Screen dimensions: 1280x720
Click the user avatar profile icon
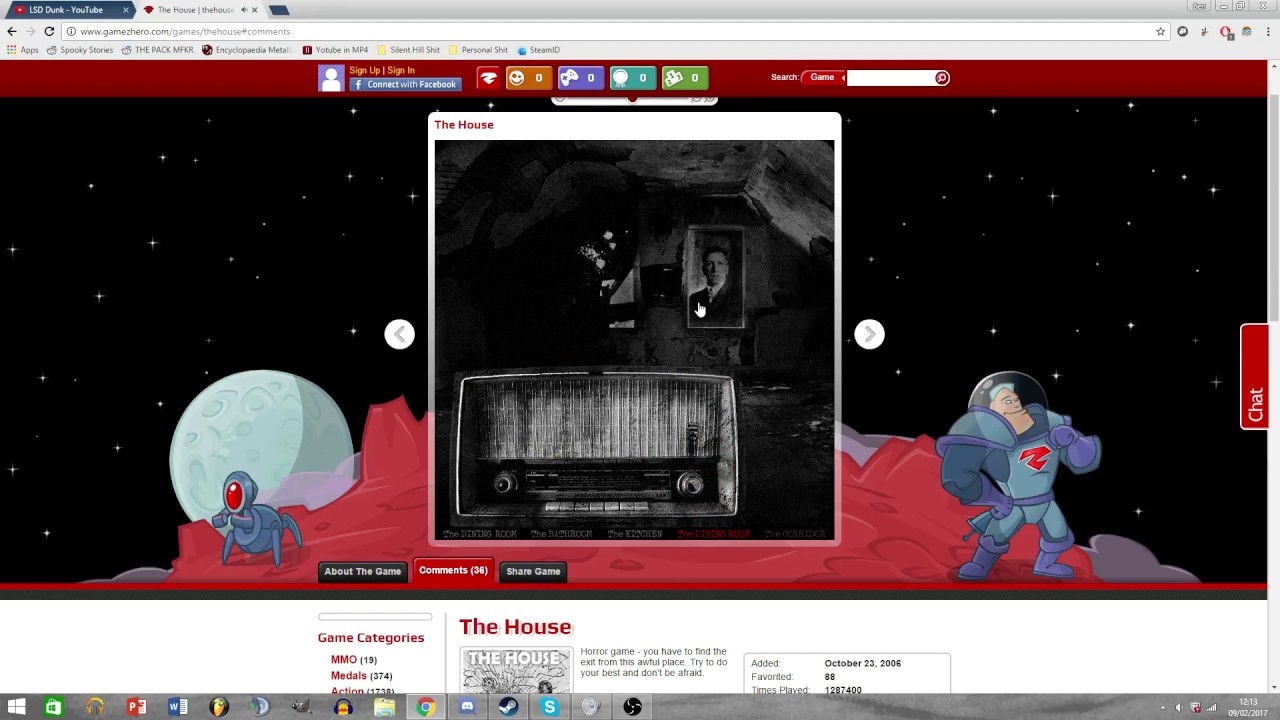tap(331, 78)
